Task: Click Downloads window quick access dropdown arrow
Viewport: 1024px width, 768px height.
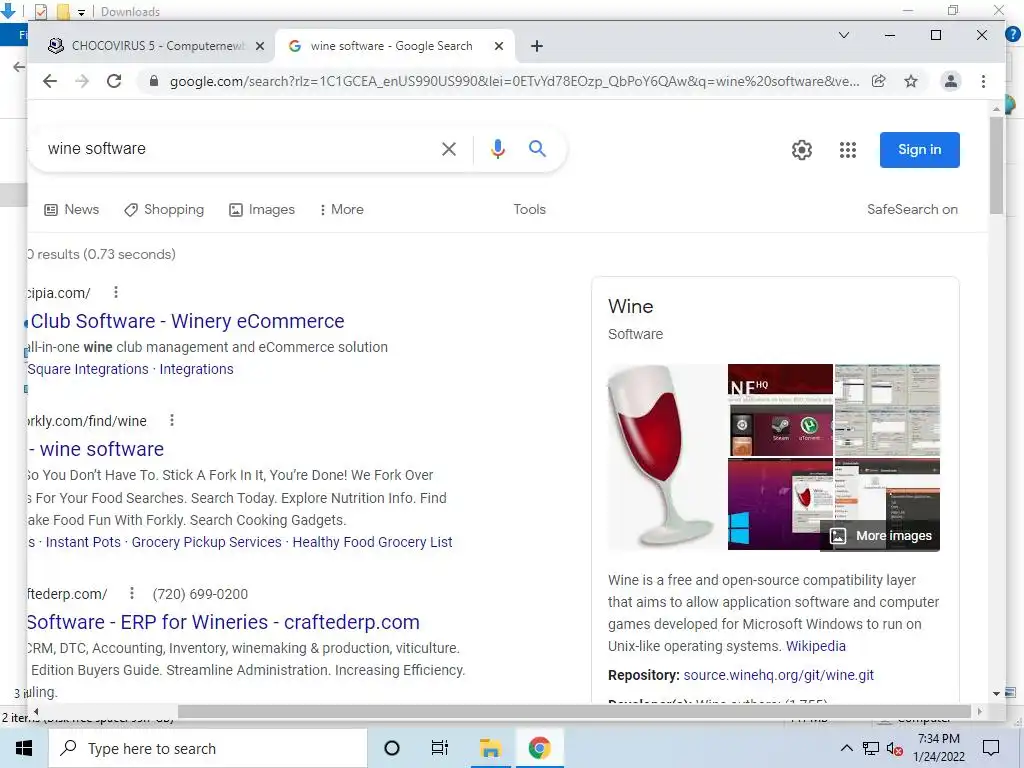Action: point(81,12)
